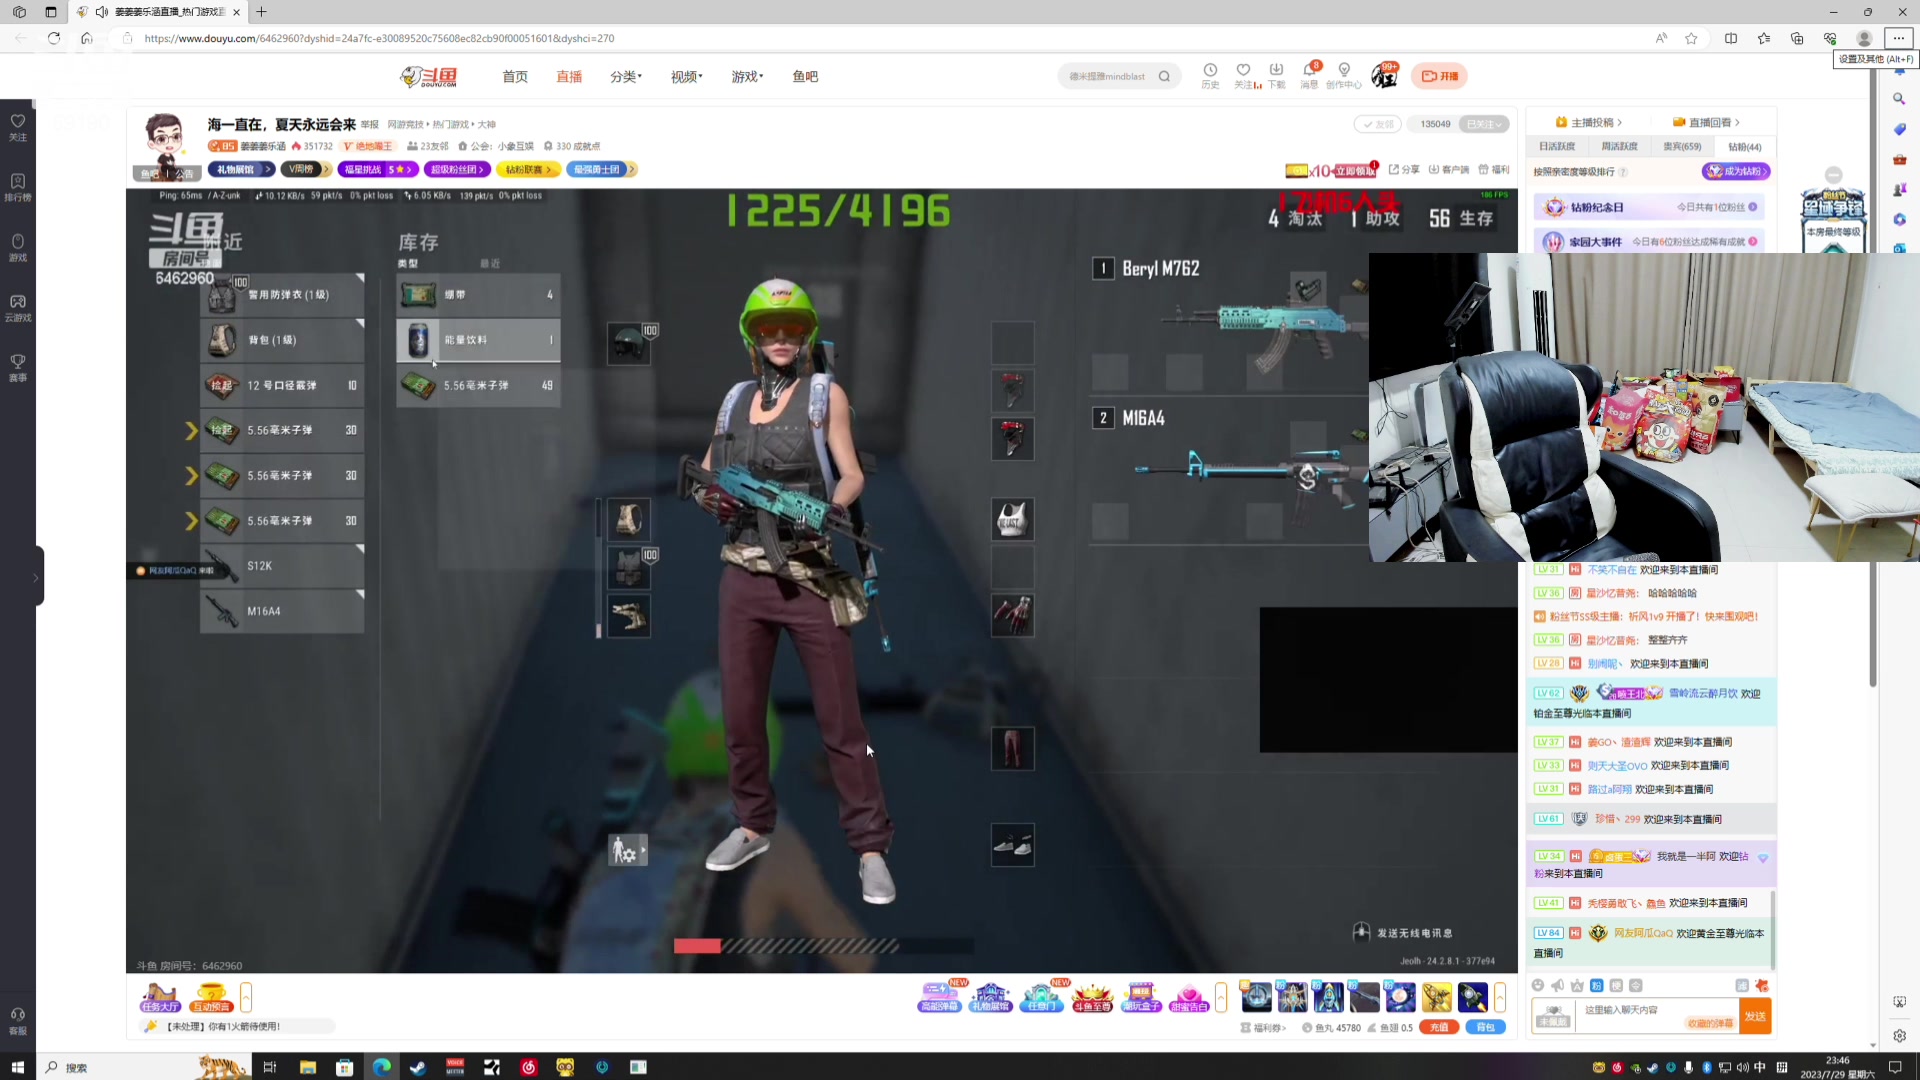Expand 主播投稿 streamer submissions
Screen dimensions: 1920x1080
click(x=1589, y=122)
